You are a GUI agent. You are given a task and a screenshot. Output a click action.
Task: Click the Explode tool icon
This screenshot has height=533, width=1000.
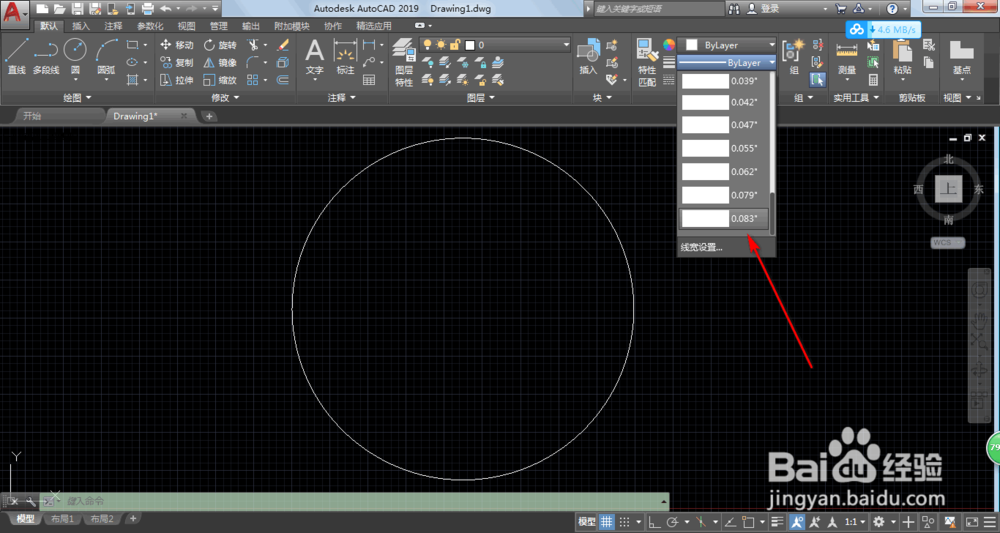pyautogui.click(x=283, y=62)
